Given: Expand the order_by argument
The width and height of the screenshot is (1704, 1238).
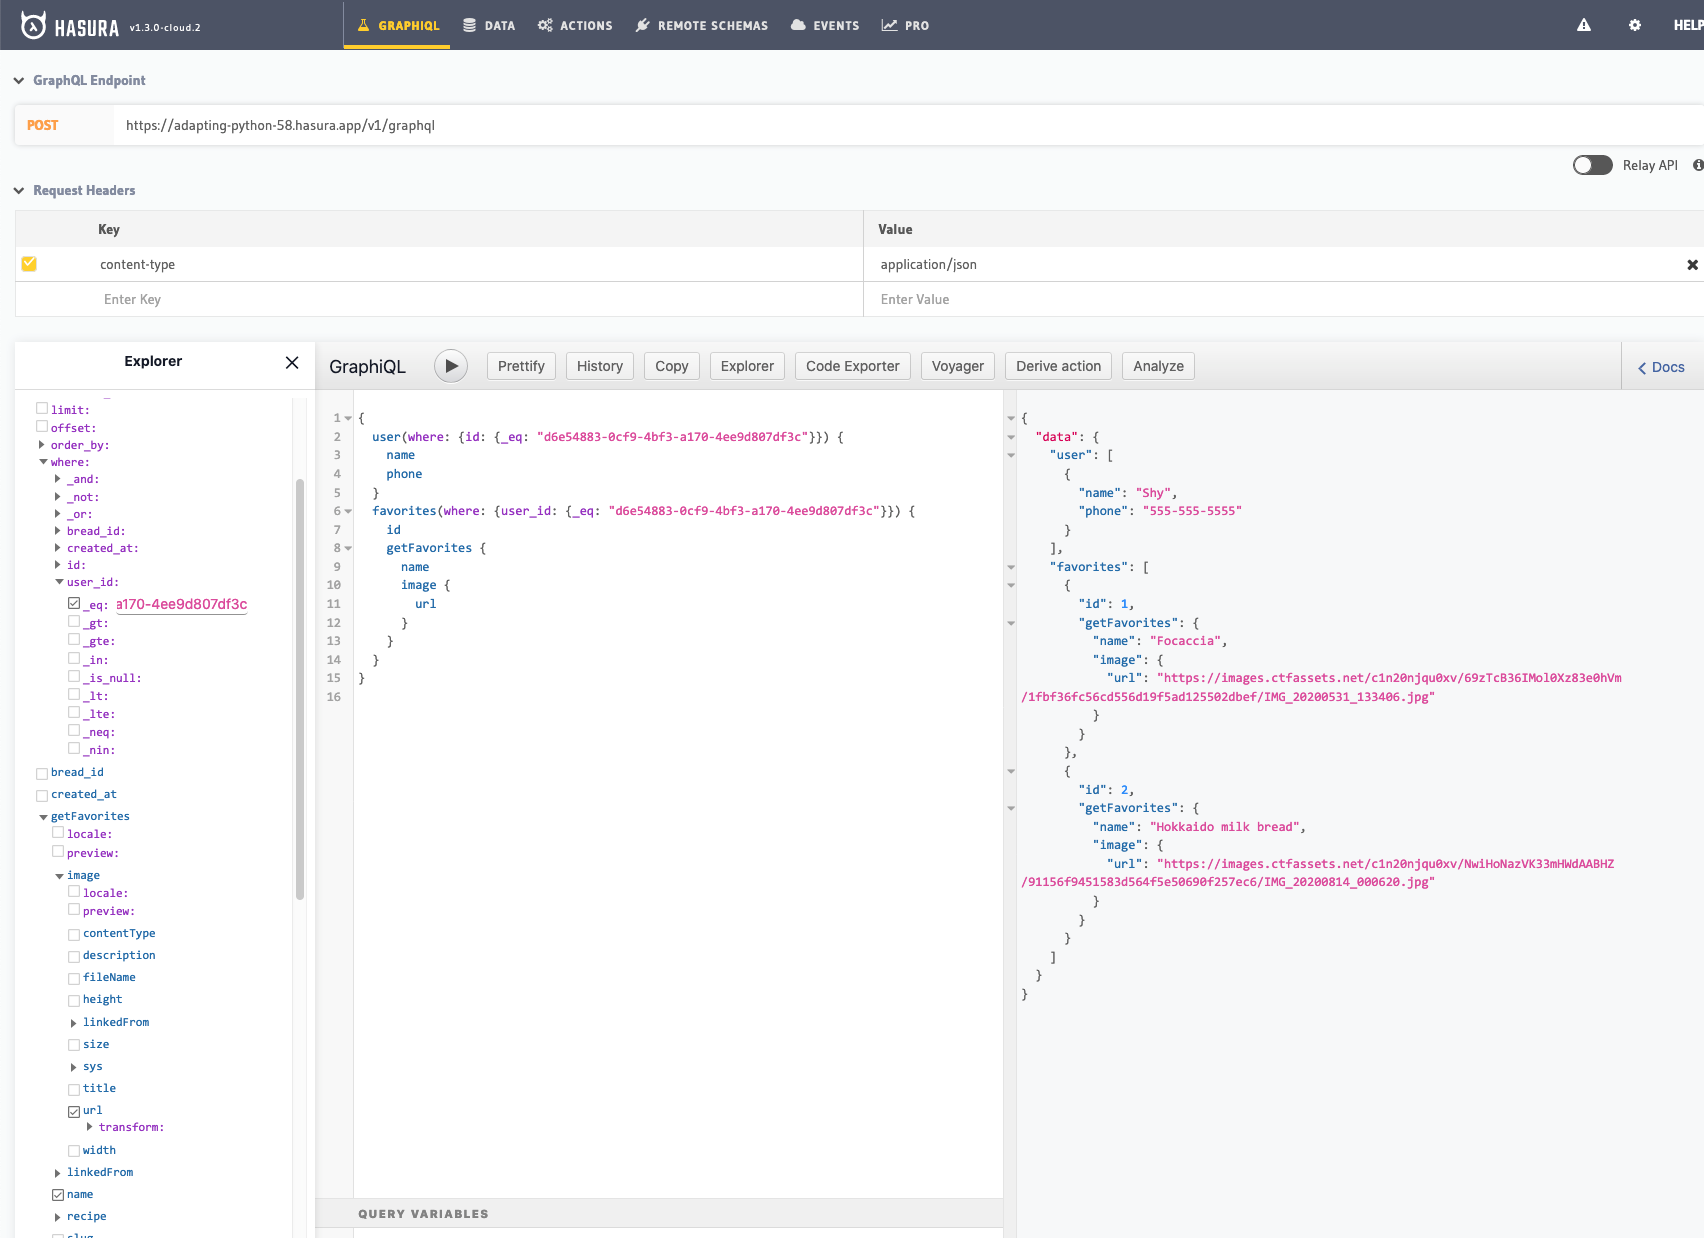Looking at the screenshot, I should (x=42, y=445).
